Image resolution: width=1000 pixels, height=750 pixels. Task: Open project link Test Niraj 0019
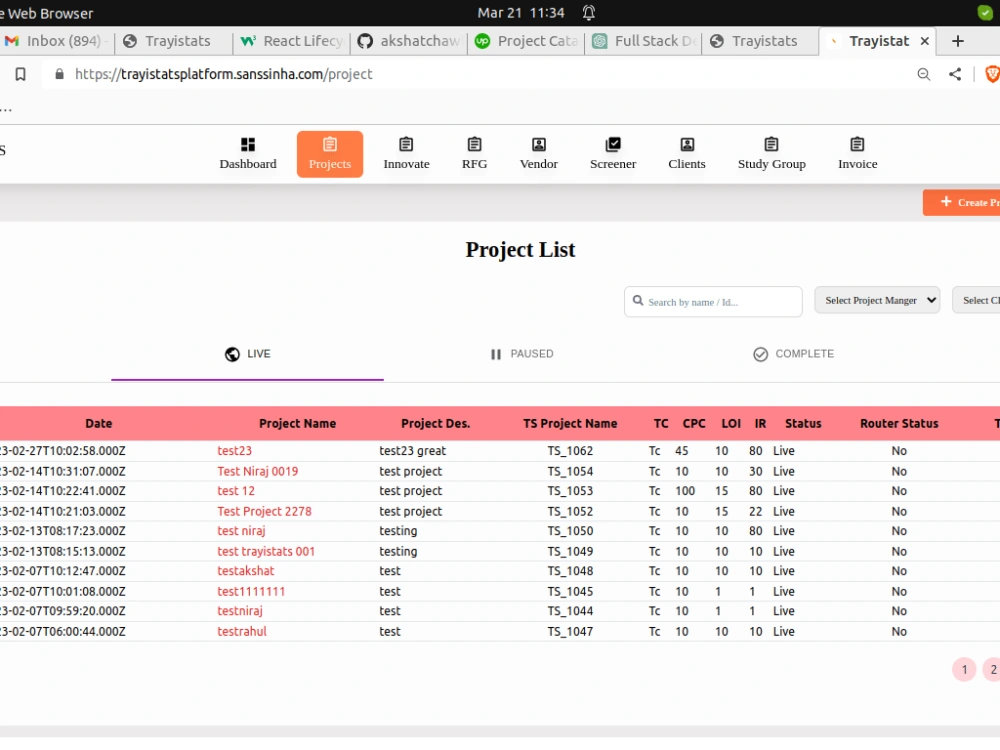click(258, 471)
